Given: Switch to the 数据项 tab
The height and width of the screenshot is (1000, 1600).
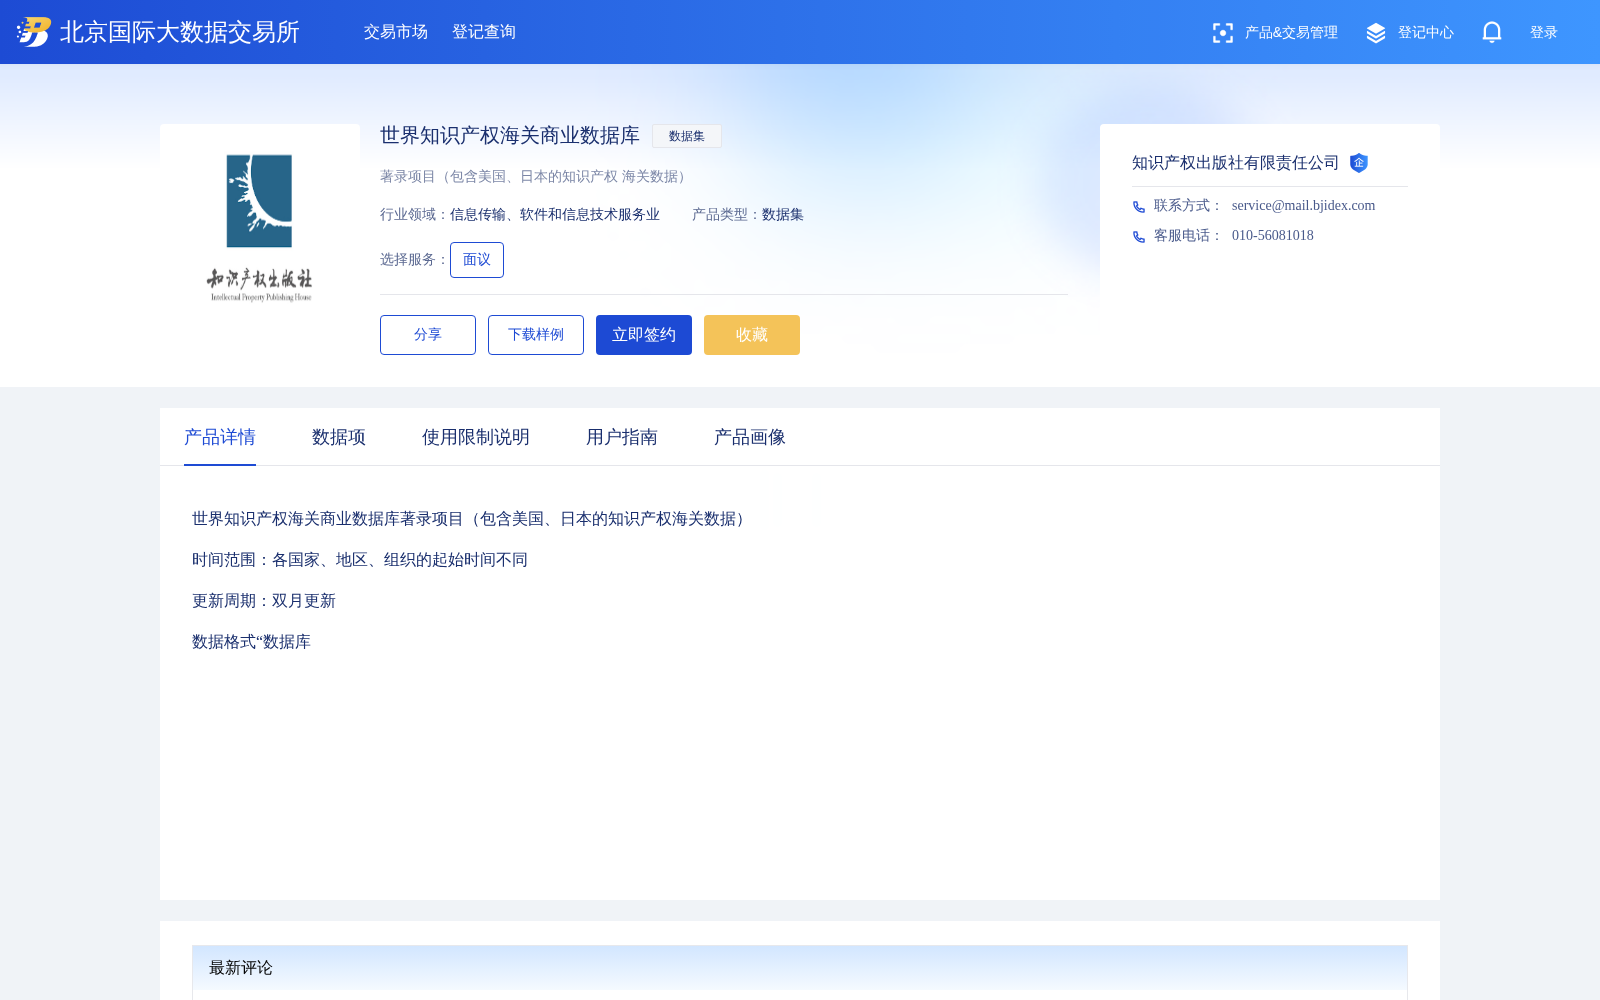Looking at the screenshot, I should point(339,437).
